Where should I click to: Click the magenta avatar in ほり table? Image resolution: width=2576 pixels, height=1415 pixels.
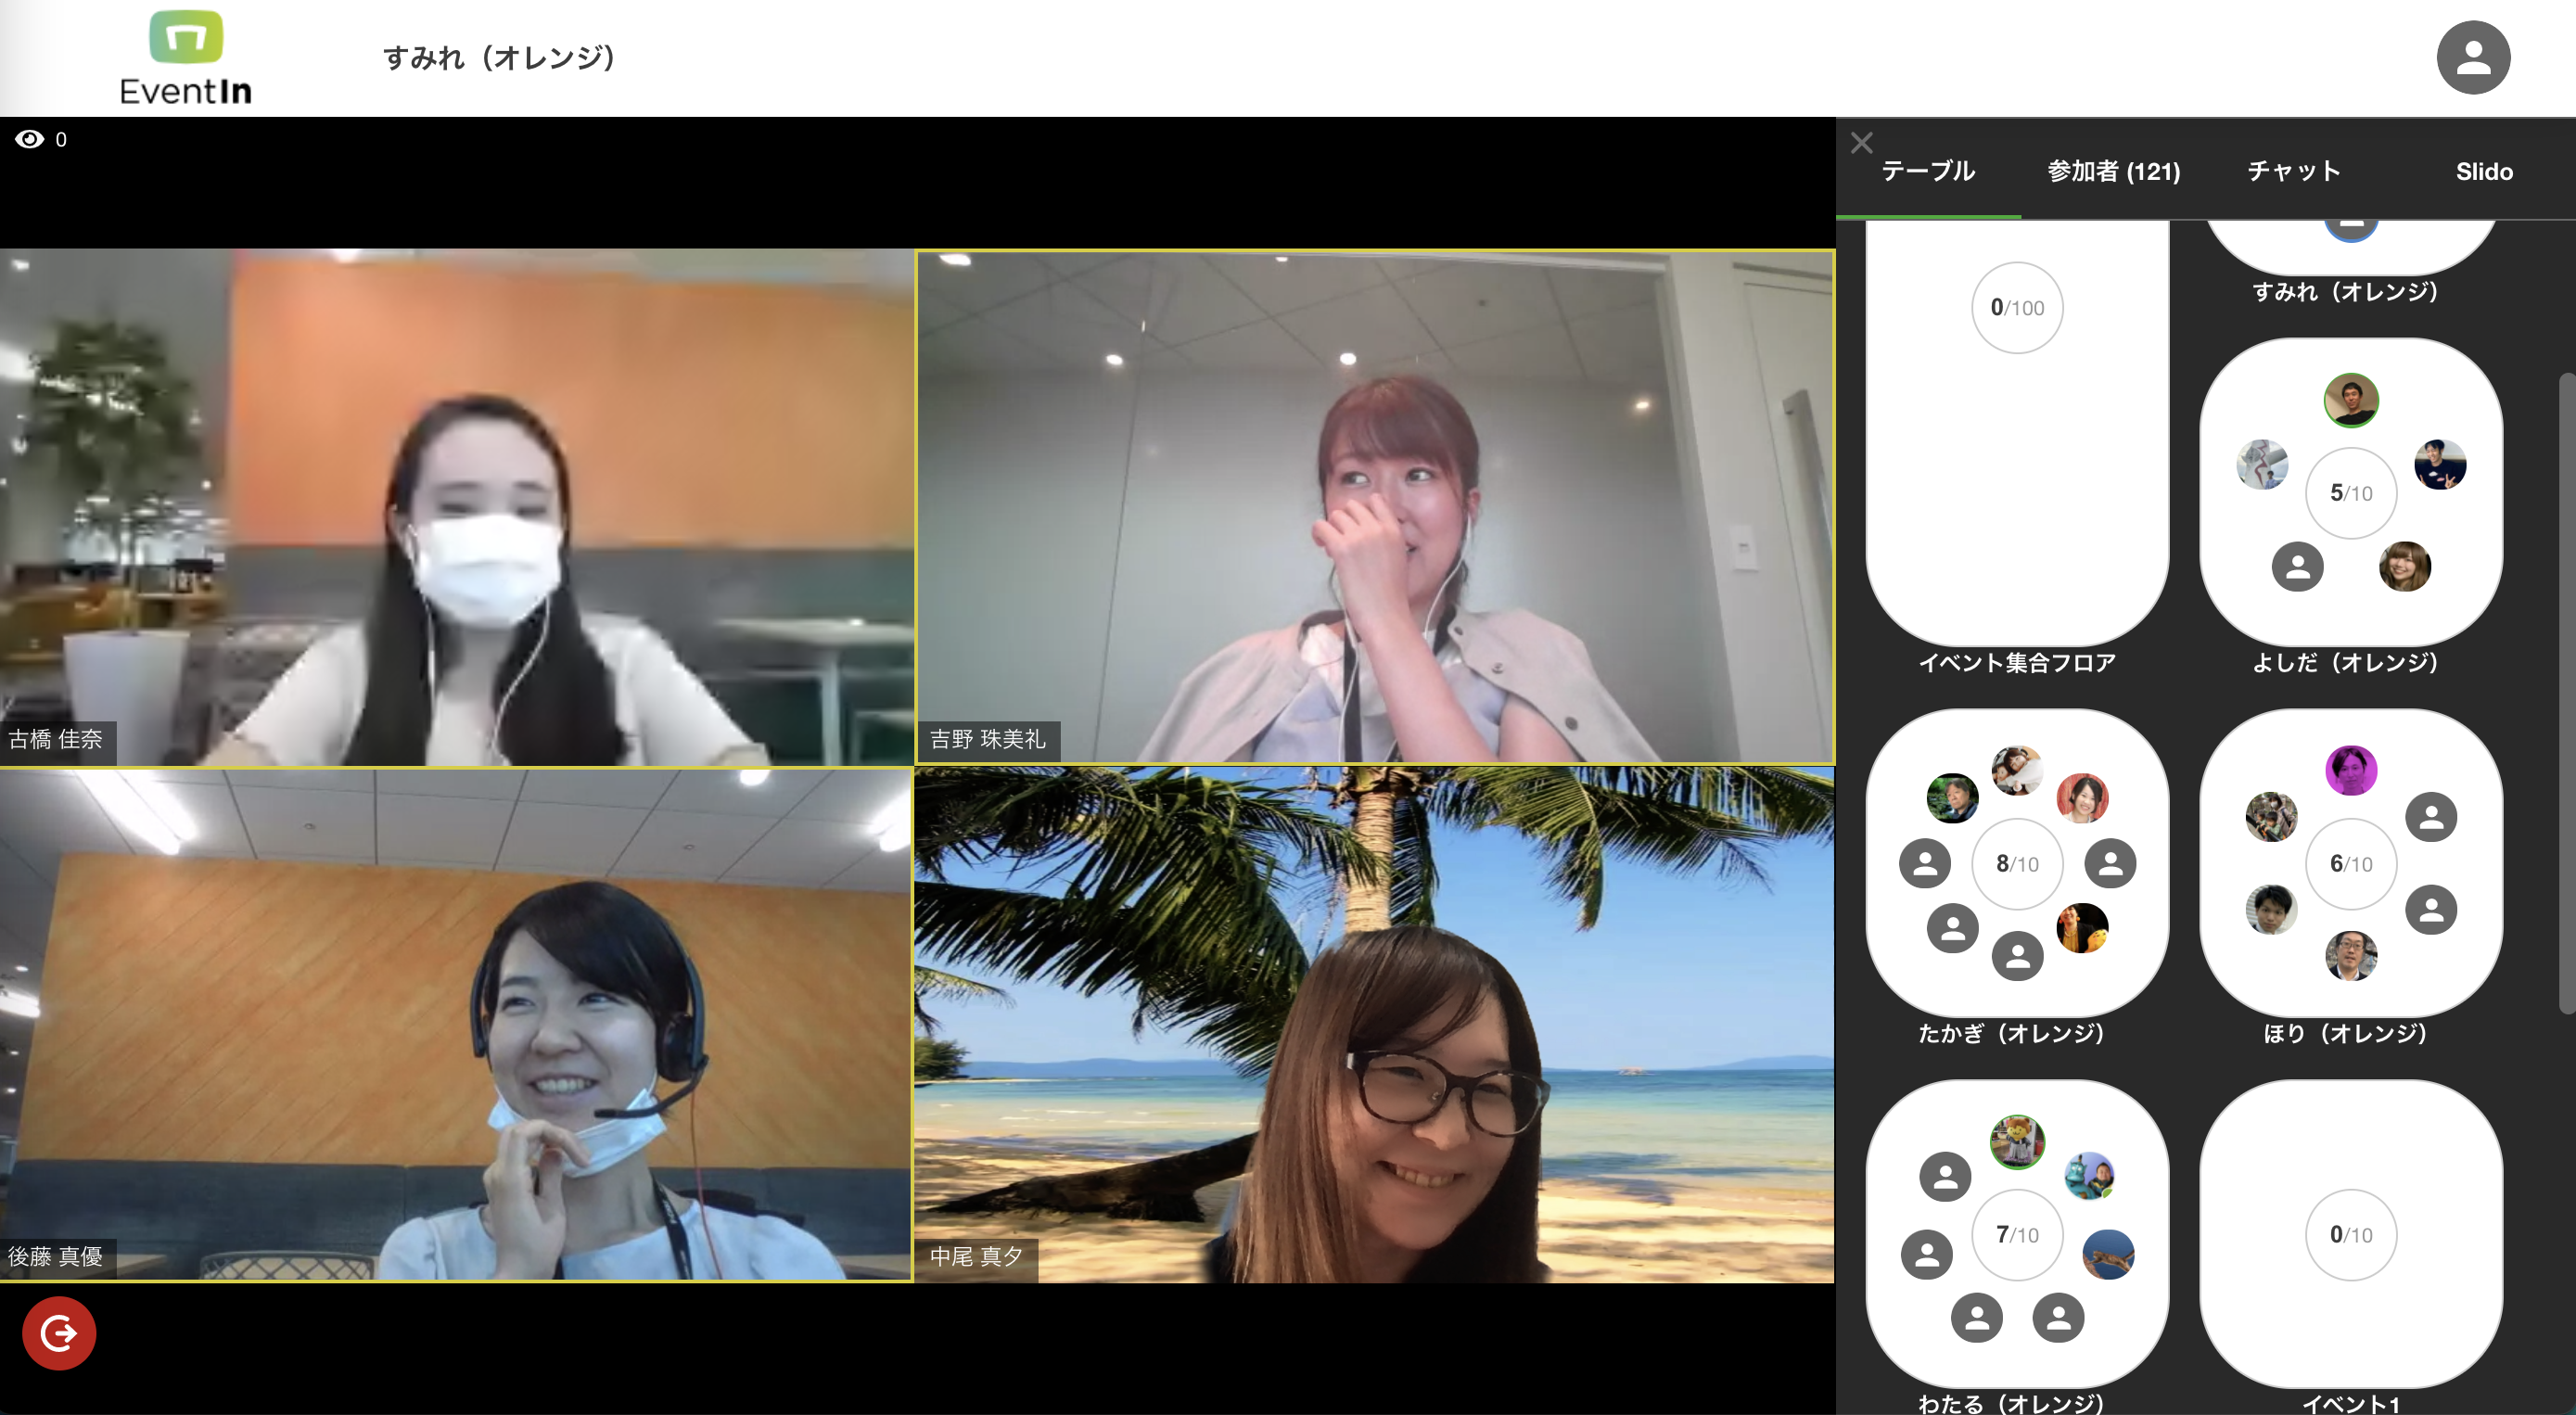[2351, 770]
